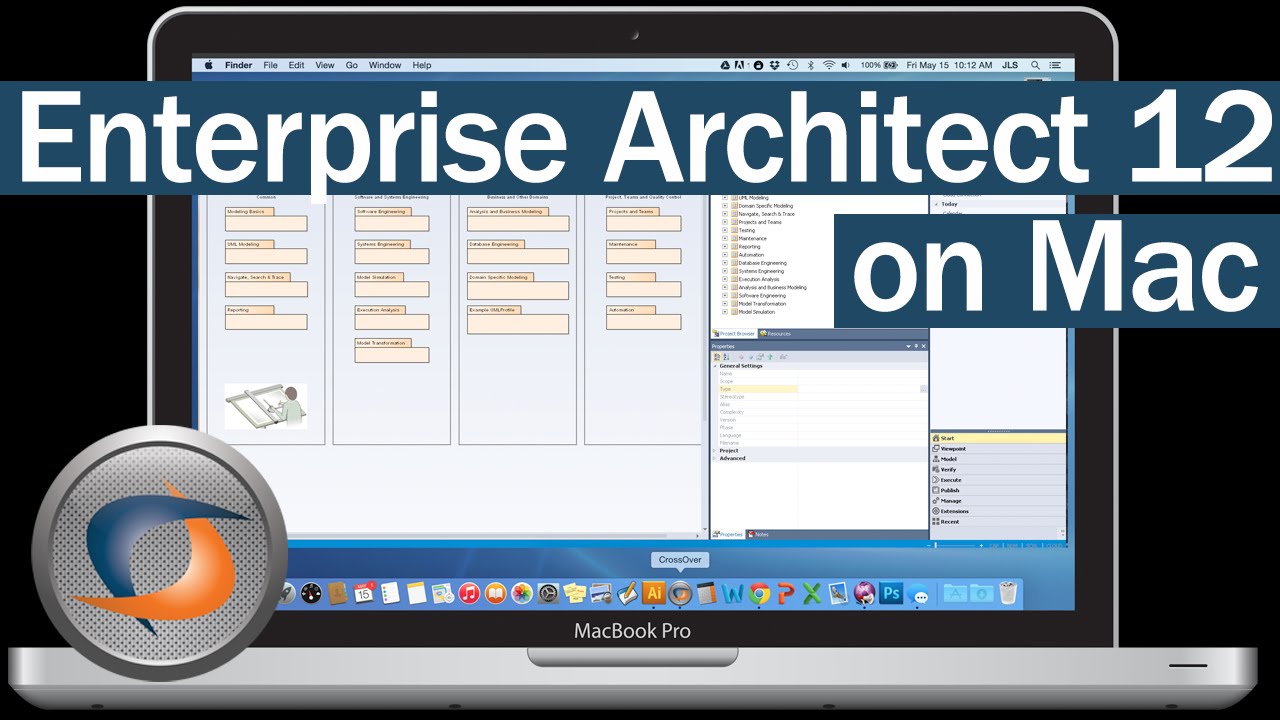Open the Publish category
This screenshot has width=1280, height=720.
click(998, 490)
